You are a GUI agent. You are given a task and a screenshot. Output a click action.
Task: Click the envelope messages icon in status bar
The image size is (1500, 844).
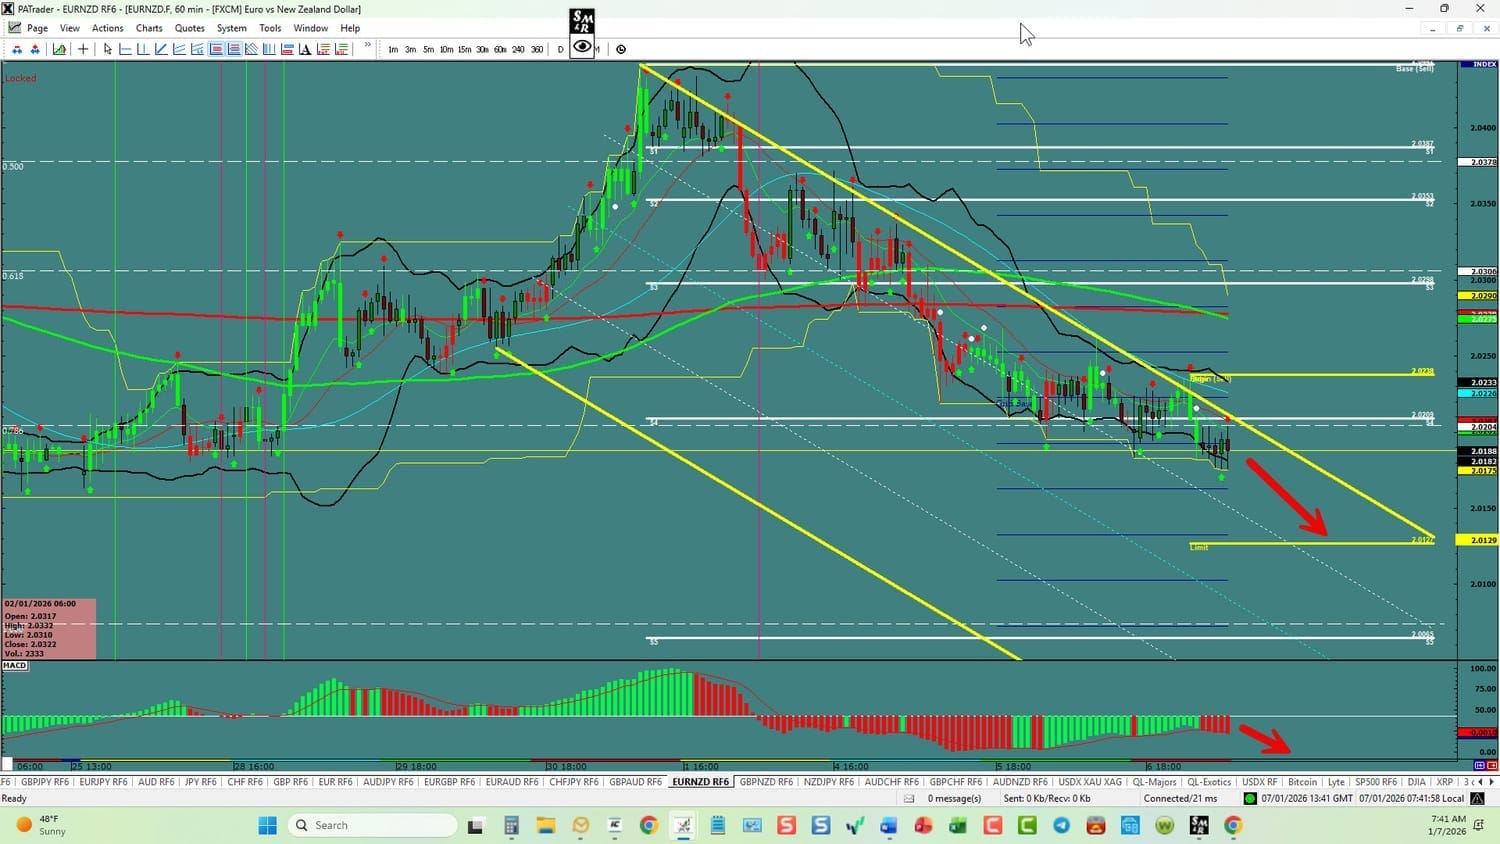point(909,798)
